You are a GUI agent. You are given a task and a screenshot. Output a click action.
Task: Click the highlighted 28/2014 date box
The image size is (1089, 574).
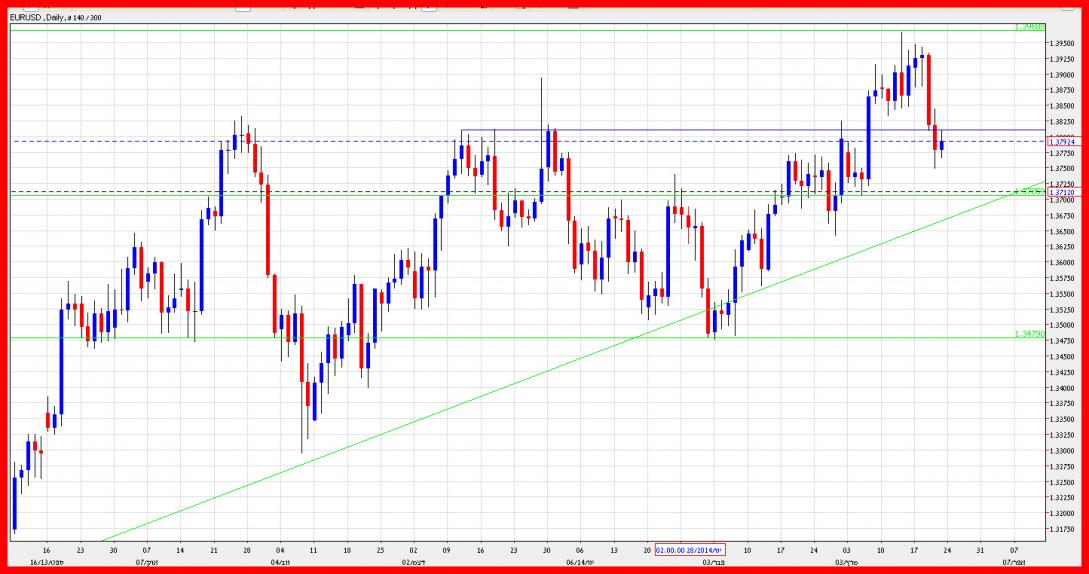689,551
